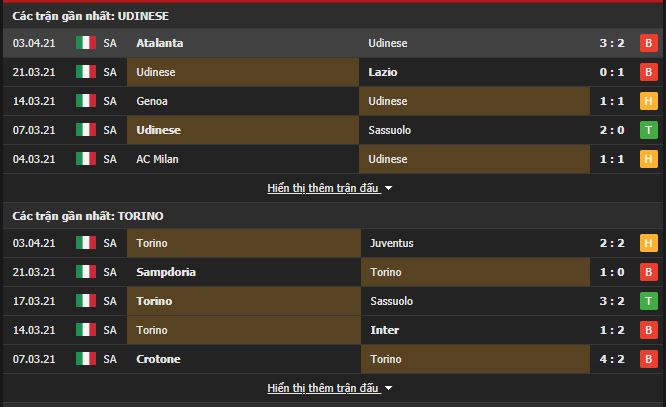Screen dimensions: 666x407
Task: Click the SA league label on the Genoa row
Action: tap(110, 101)
